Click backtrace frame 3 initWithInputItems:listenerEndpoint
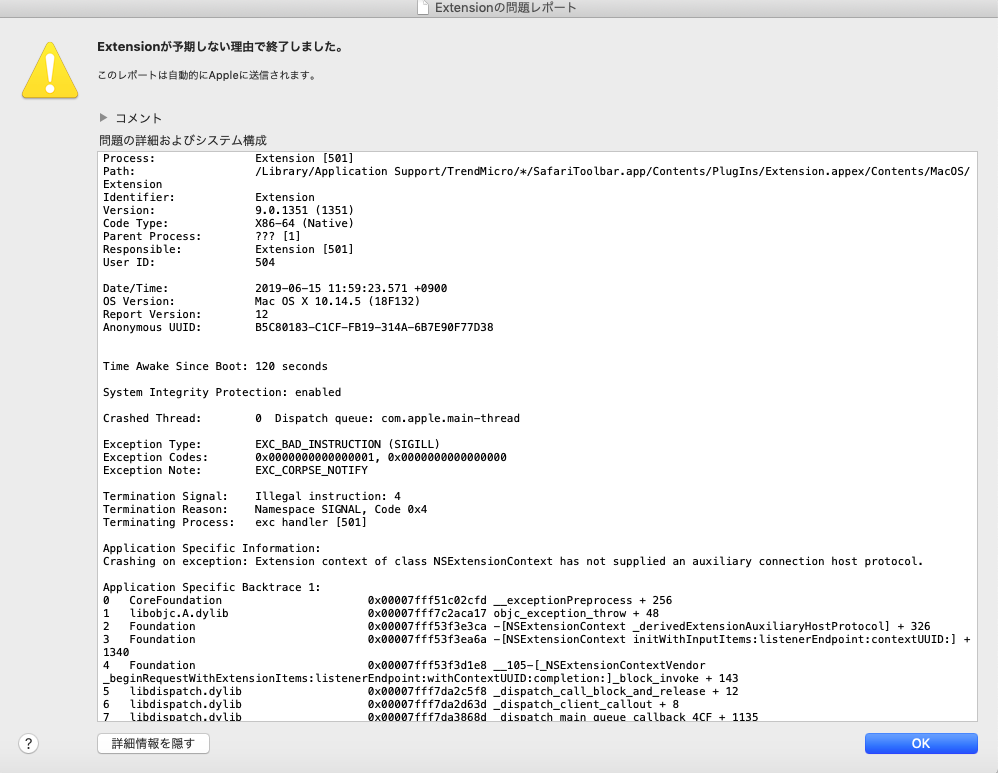 pyautogui.click(x=537, y=646)
